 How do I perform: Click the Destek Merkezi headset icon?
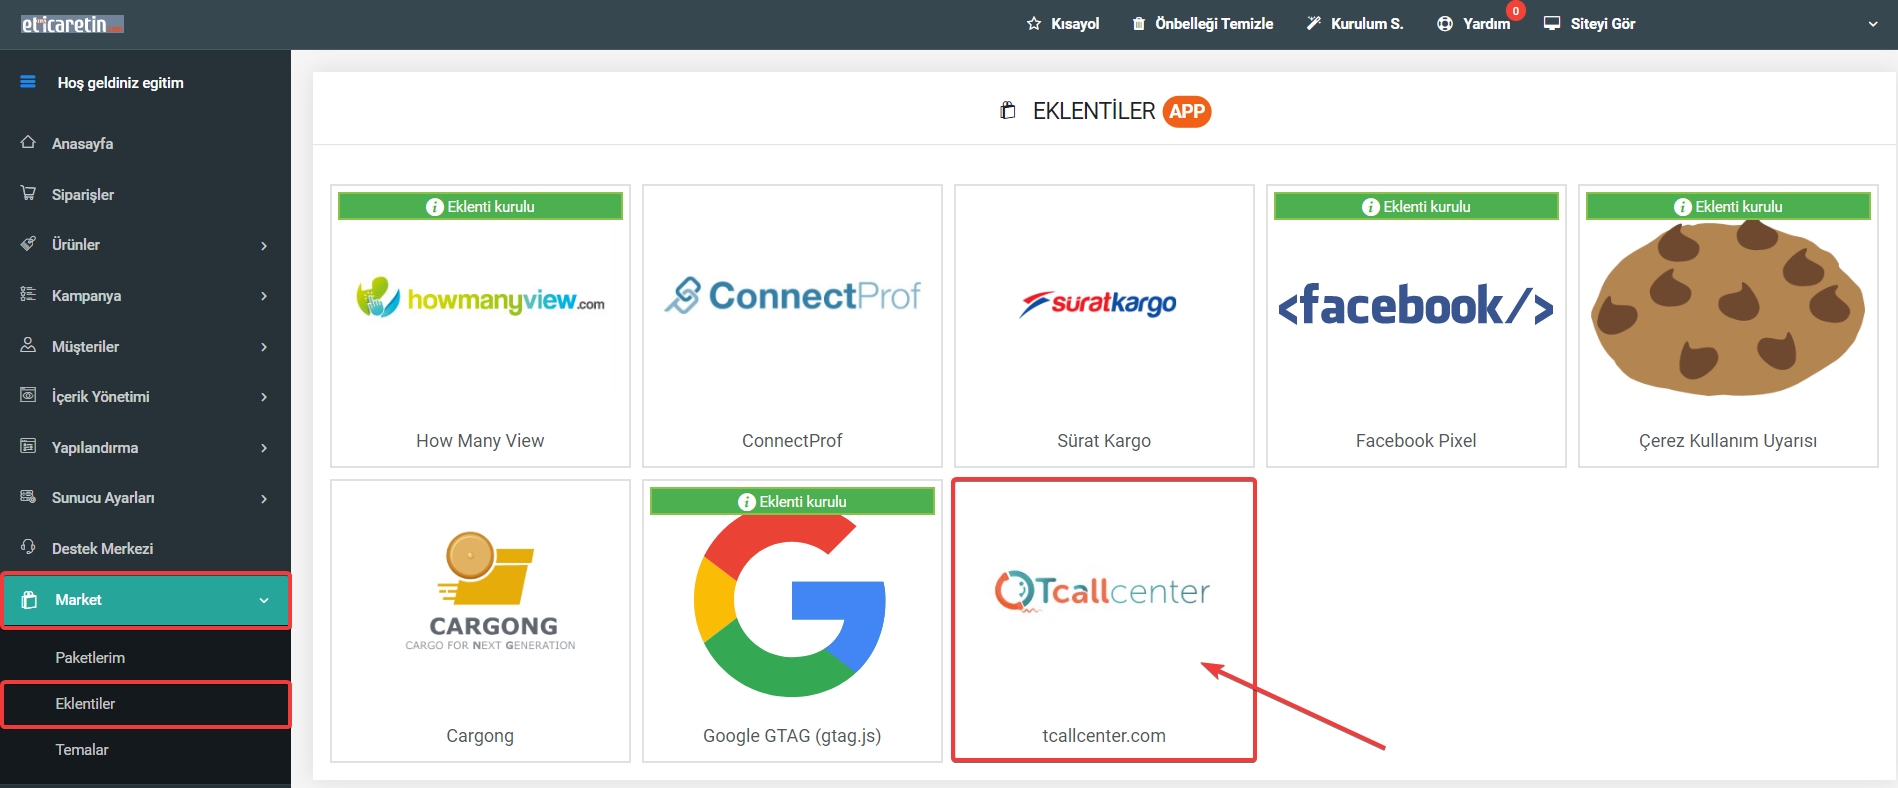click(28, 547)
